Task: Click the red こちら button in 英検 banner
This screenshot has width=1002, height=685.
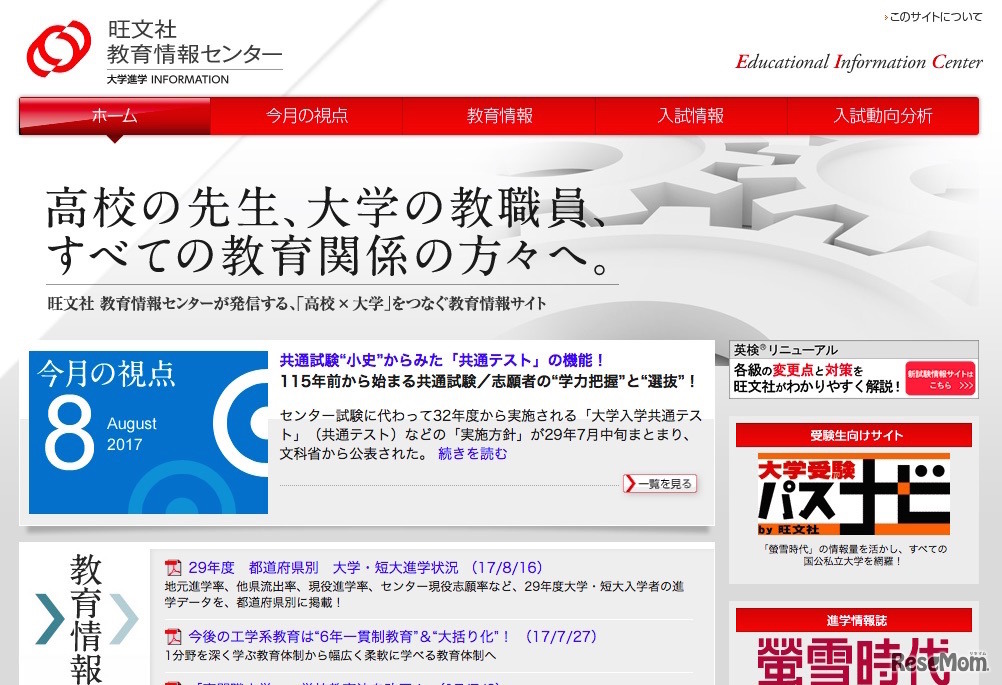Action: click(940, 379)
